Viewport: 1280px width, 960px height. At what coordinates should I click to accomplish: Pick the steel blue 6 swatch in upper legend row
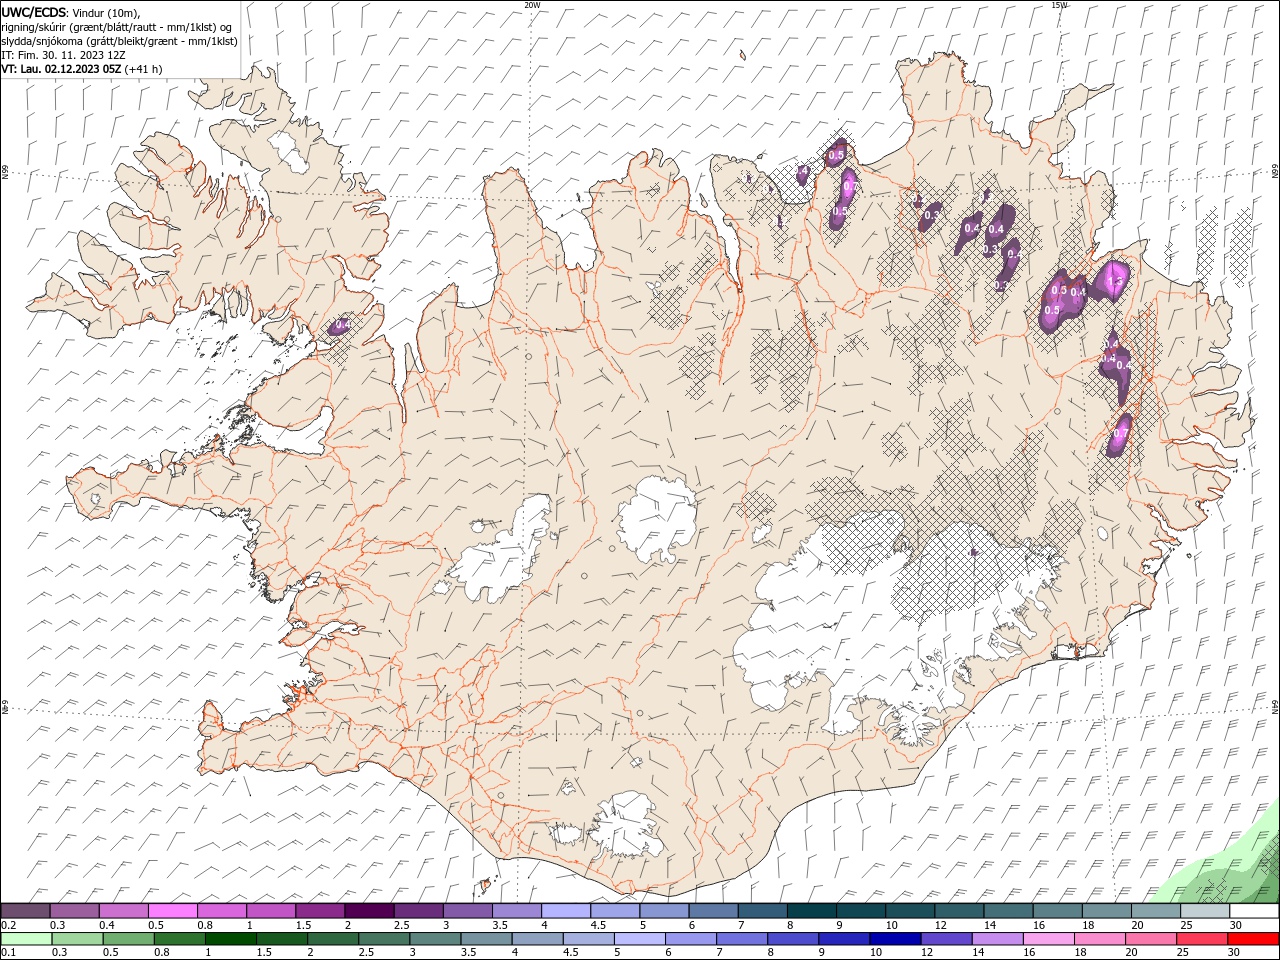713,911
